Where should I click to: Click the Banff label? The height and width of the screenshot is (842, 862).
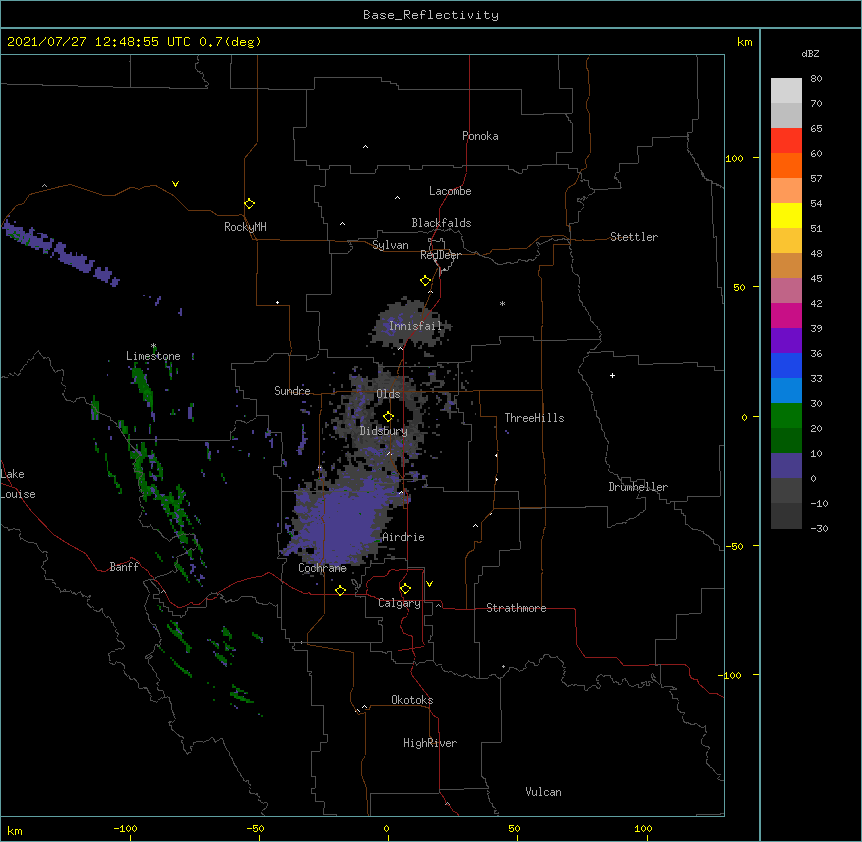coord(124,567)
